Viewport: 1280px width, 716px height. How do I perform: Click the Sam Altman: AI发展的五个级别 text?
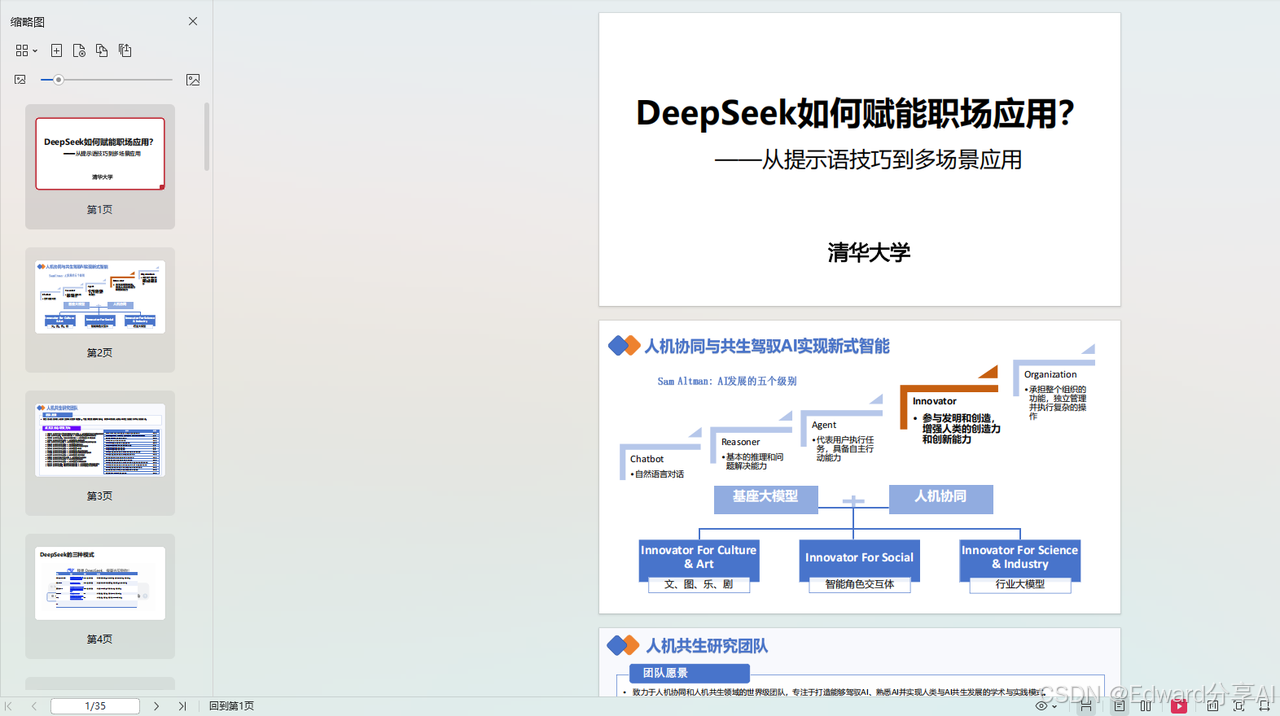pyautogui.click(x=727, y=381)
